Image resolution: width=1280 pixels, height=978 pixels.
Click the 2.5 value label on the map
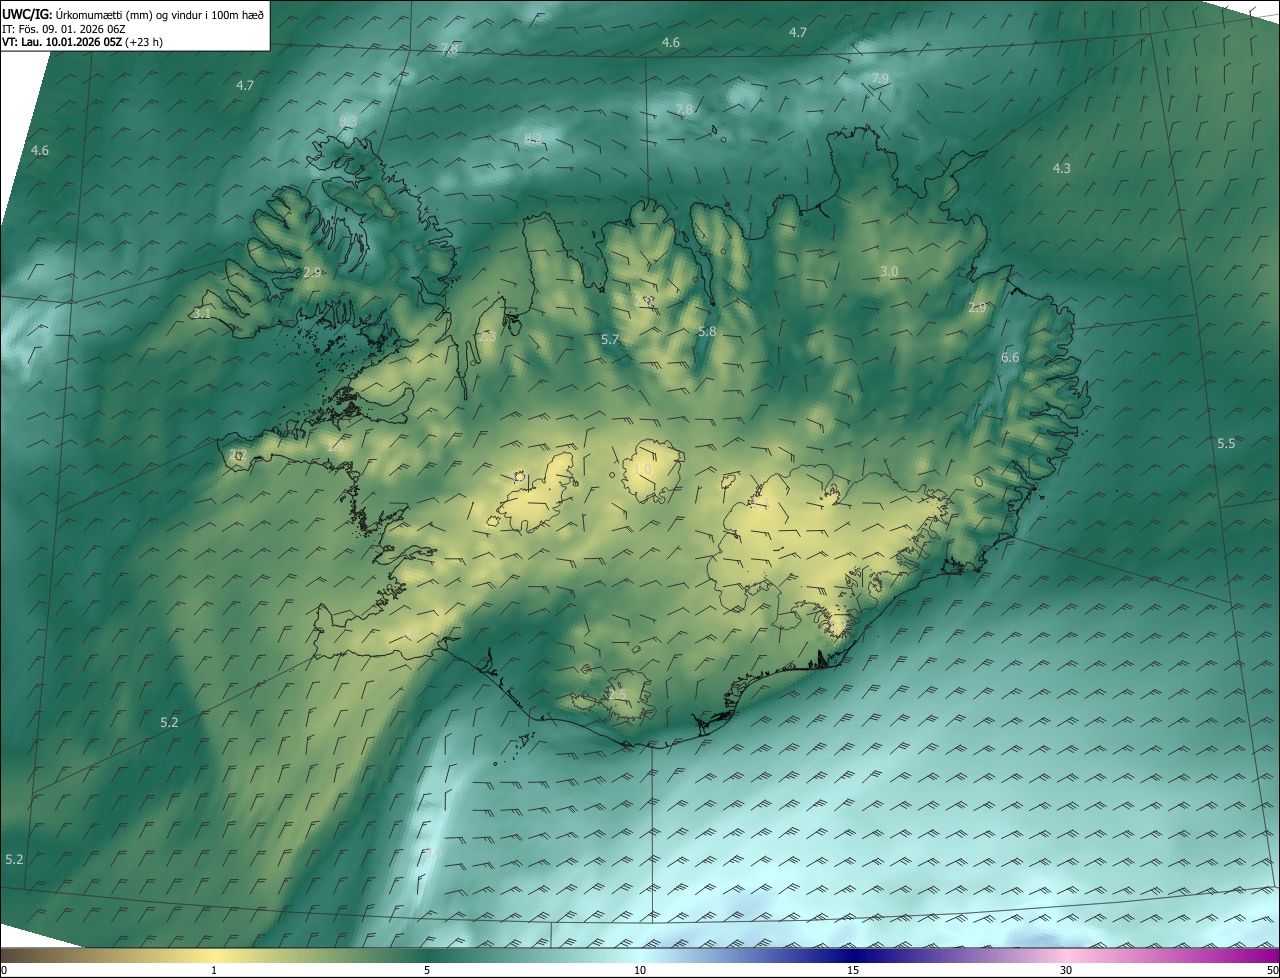[x=617, y=694]
